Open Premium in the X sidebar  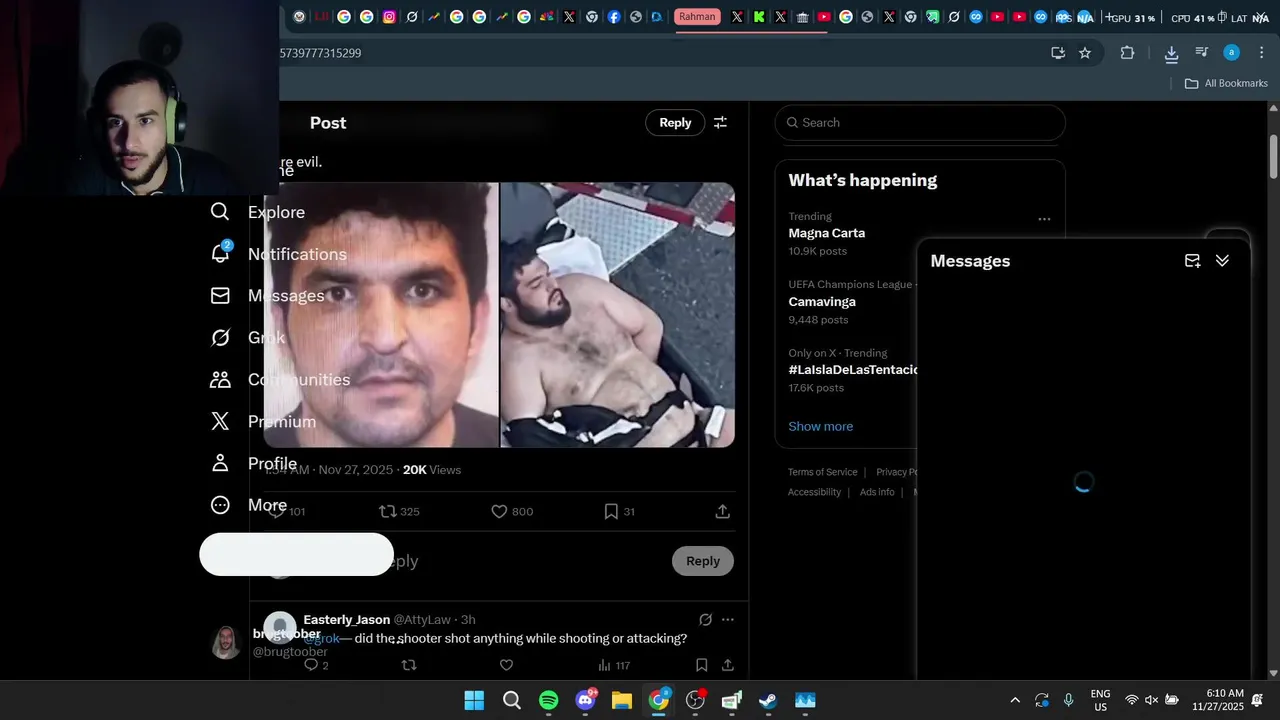tap(262, 422)
